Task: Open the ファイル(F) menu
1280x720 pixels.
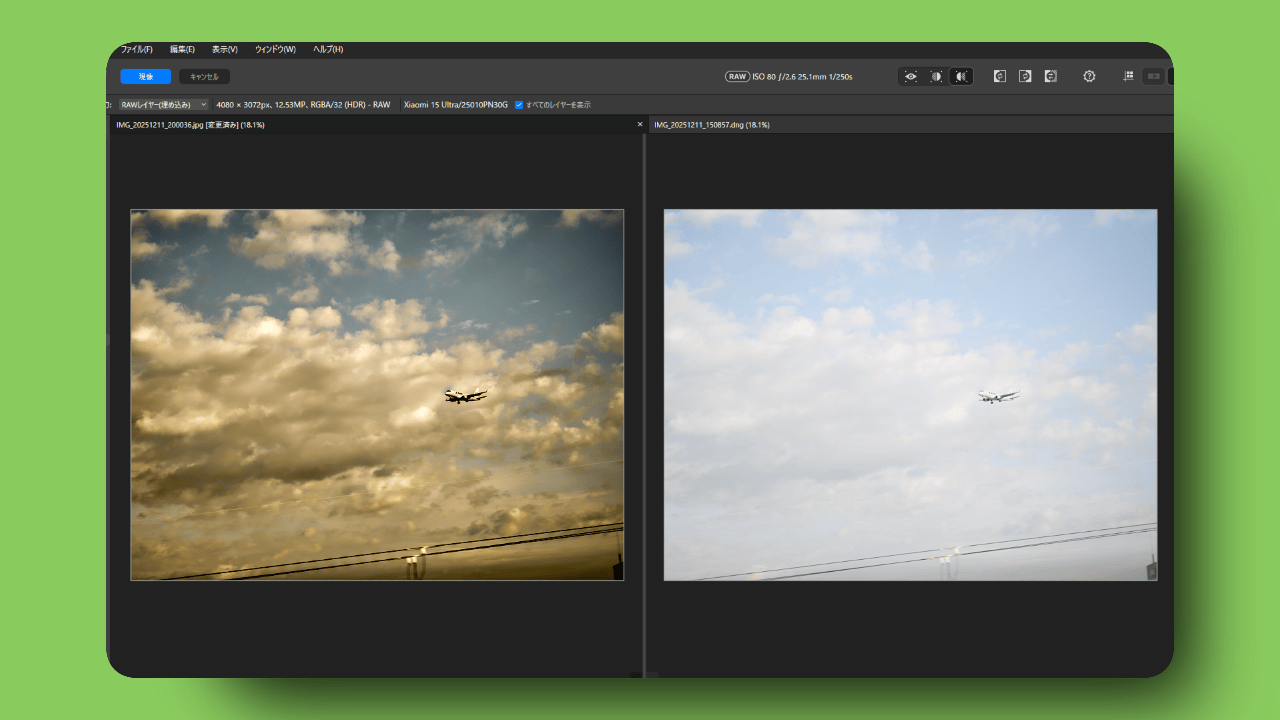Action: tap(136, 49)
